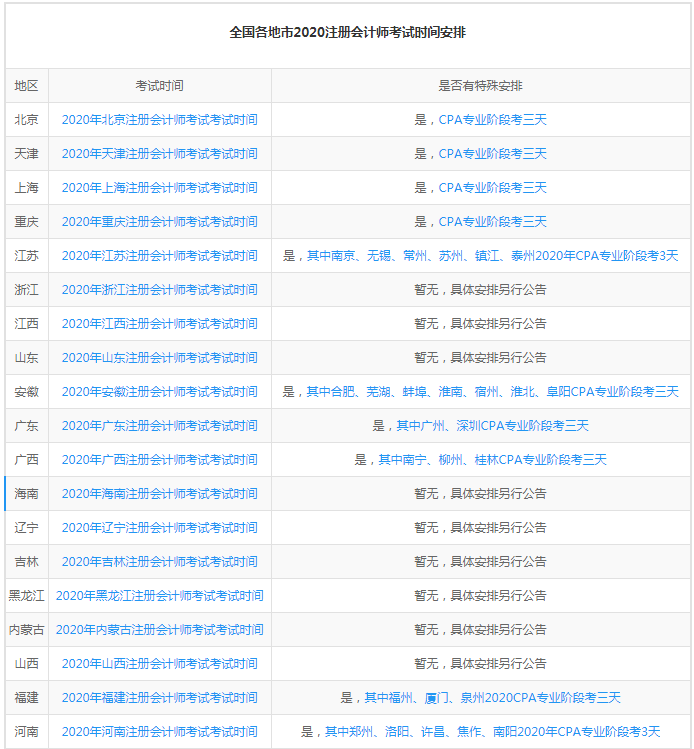
Task: Click the 2020年浙江注册会计师考试时间 link
Action: click(159, 290)
